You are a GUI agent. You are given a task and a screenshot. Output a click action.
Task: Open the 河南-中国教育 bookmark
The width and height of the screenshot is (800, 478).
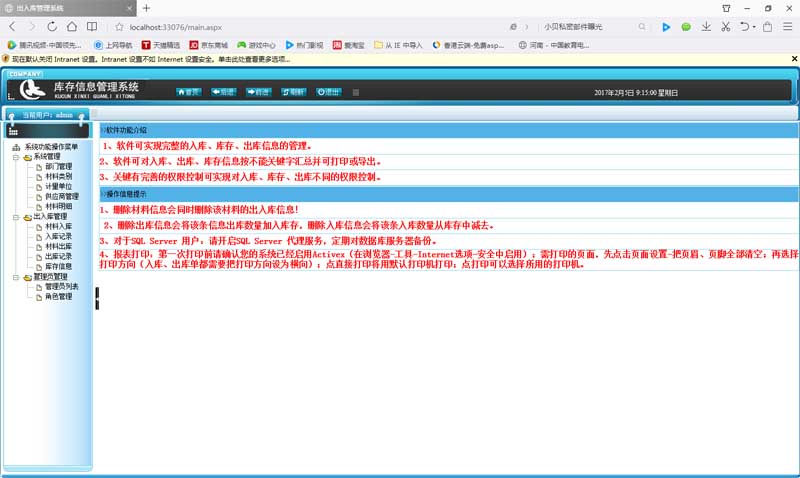(x=554, y=45)
